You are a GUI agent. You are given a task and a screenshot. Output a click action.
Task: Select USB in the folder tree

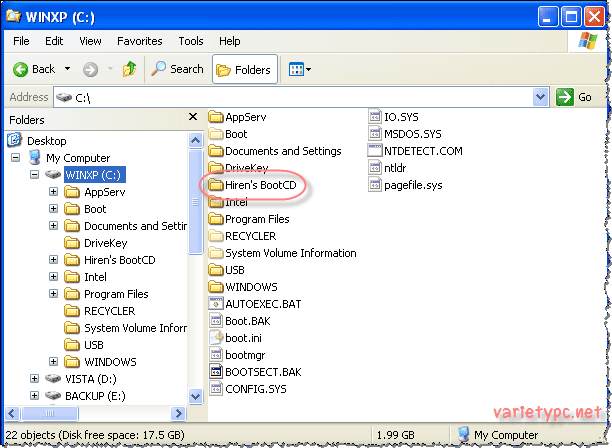(94, 345)
